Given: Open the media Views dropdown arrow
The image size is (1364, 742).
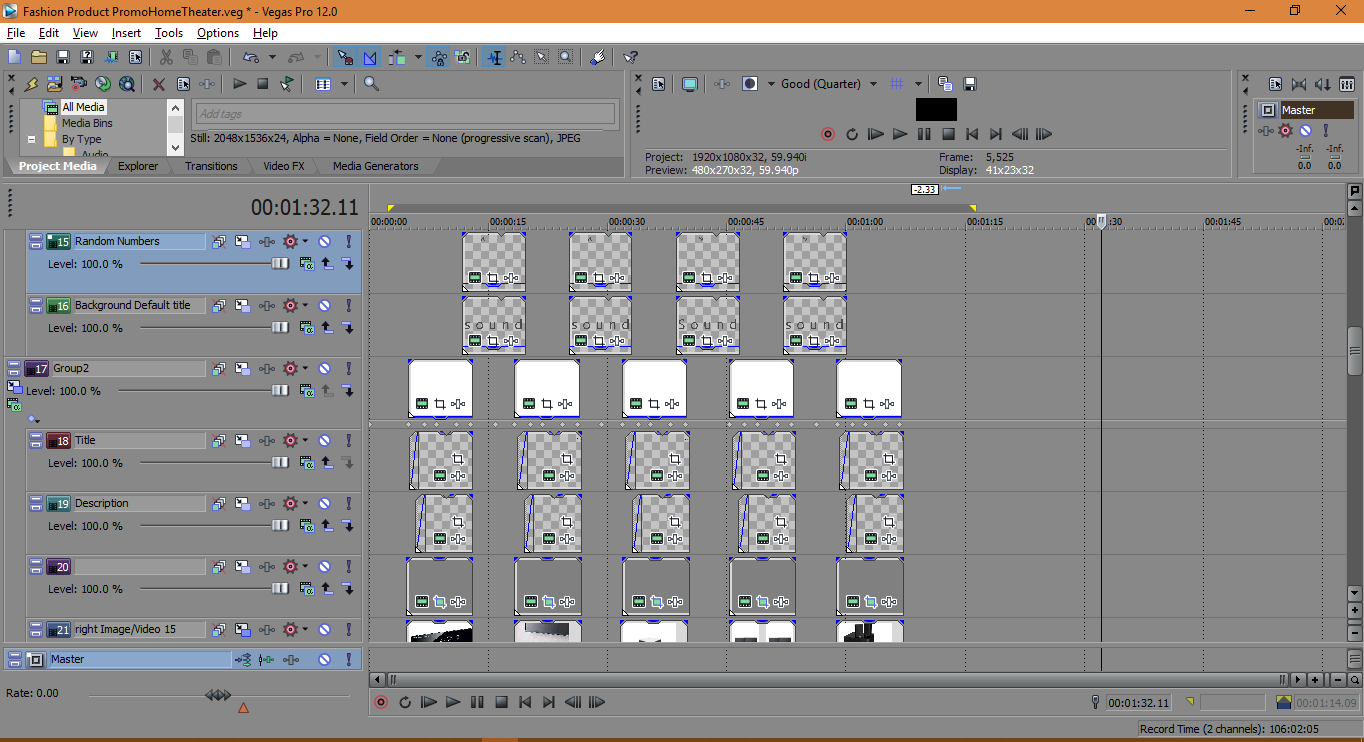Looking at the screenshot, I should [344, 84].
